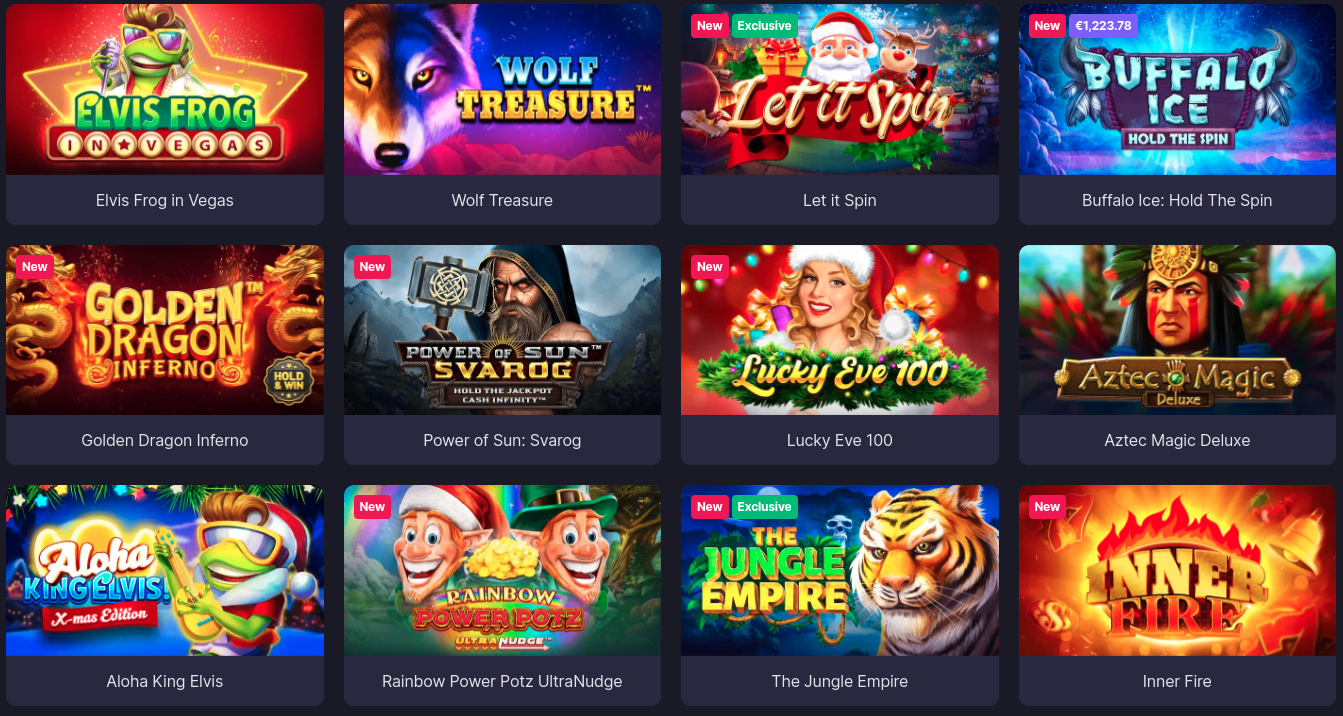
Task: Click the Rainbow Power Potz UltraNudge title
Action: (502, 681)
